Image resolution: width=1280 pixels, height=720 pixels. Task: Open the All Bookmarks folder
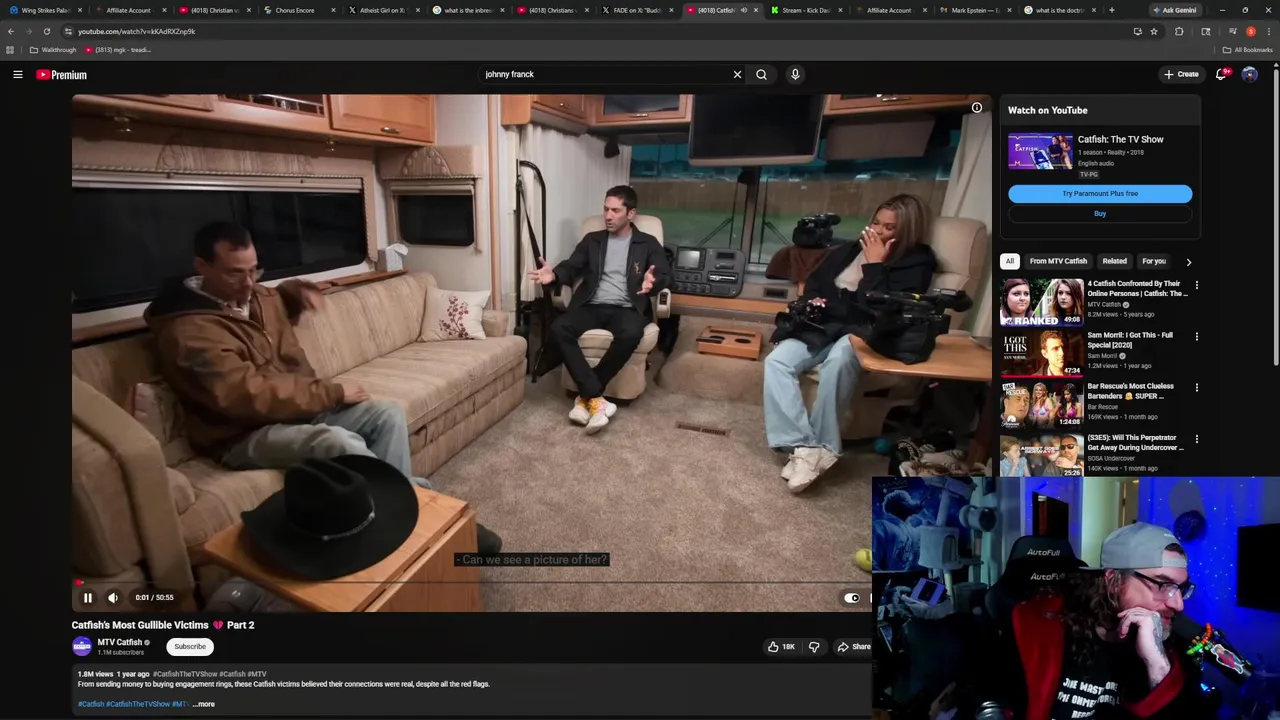(x=1247, y=50)
